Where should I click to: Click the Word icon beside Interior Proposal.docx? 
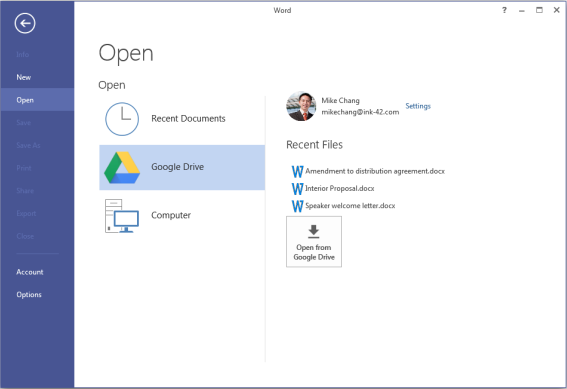[x=297, y=189]
